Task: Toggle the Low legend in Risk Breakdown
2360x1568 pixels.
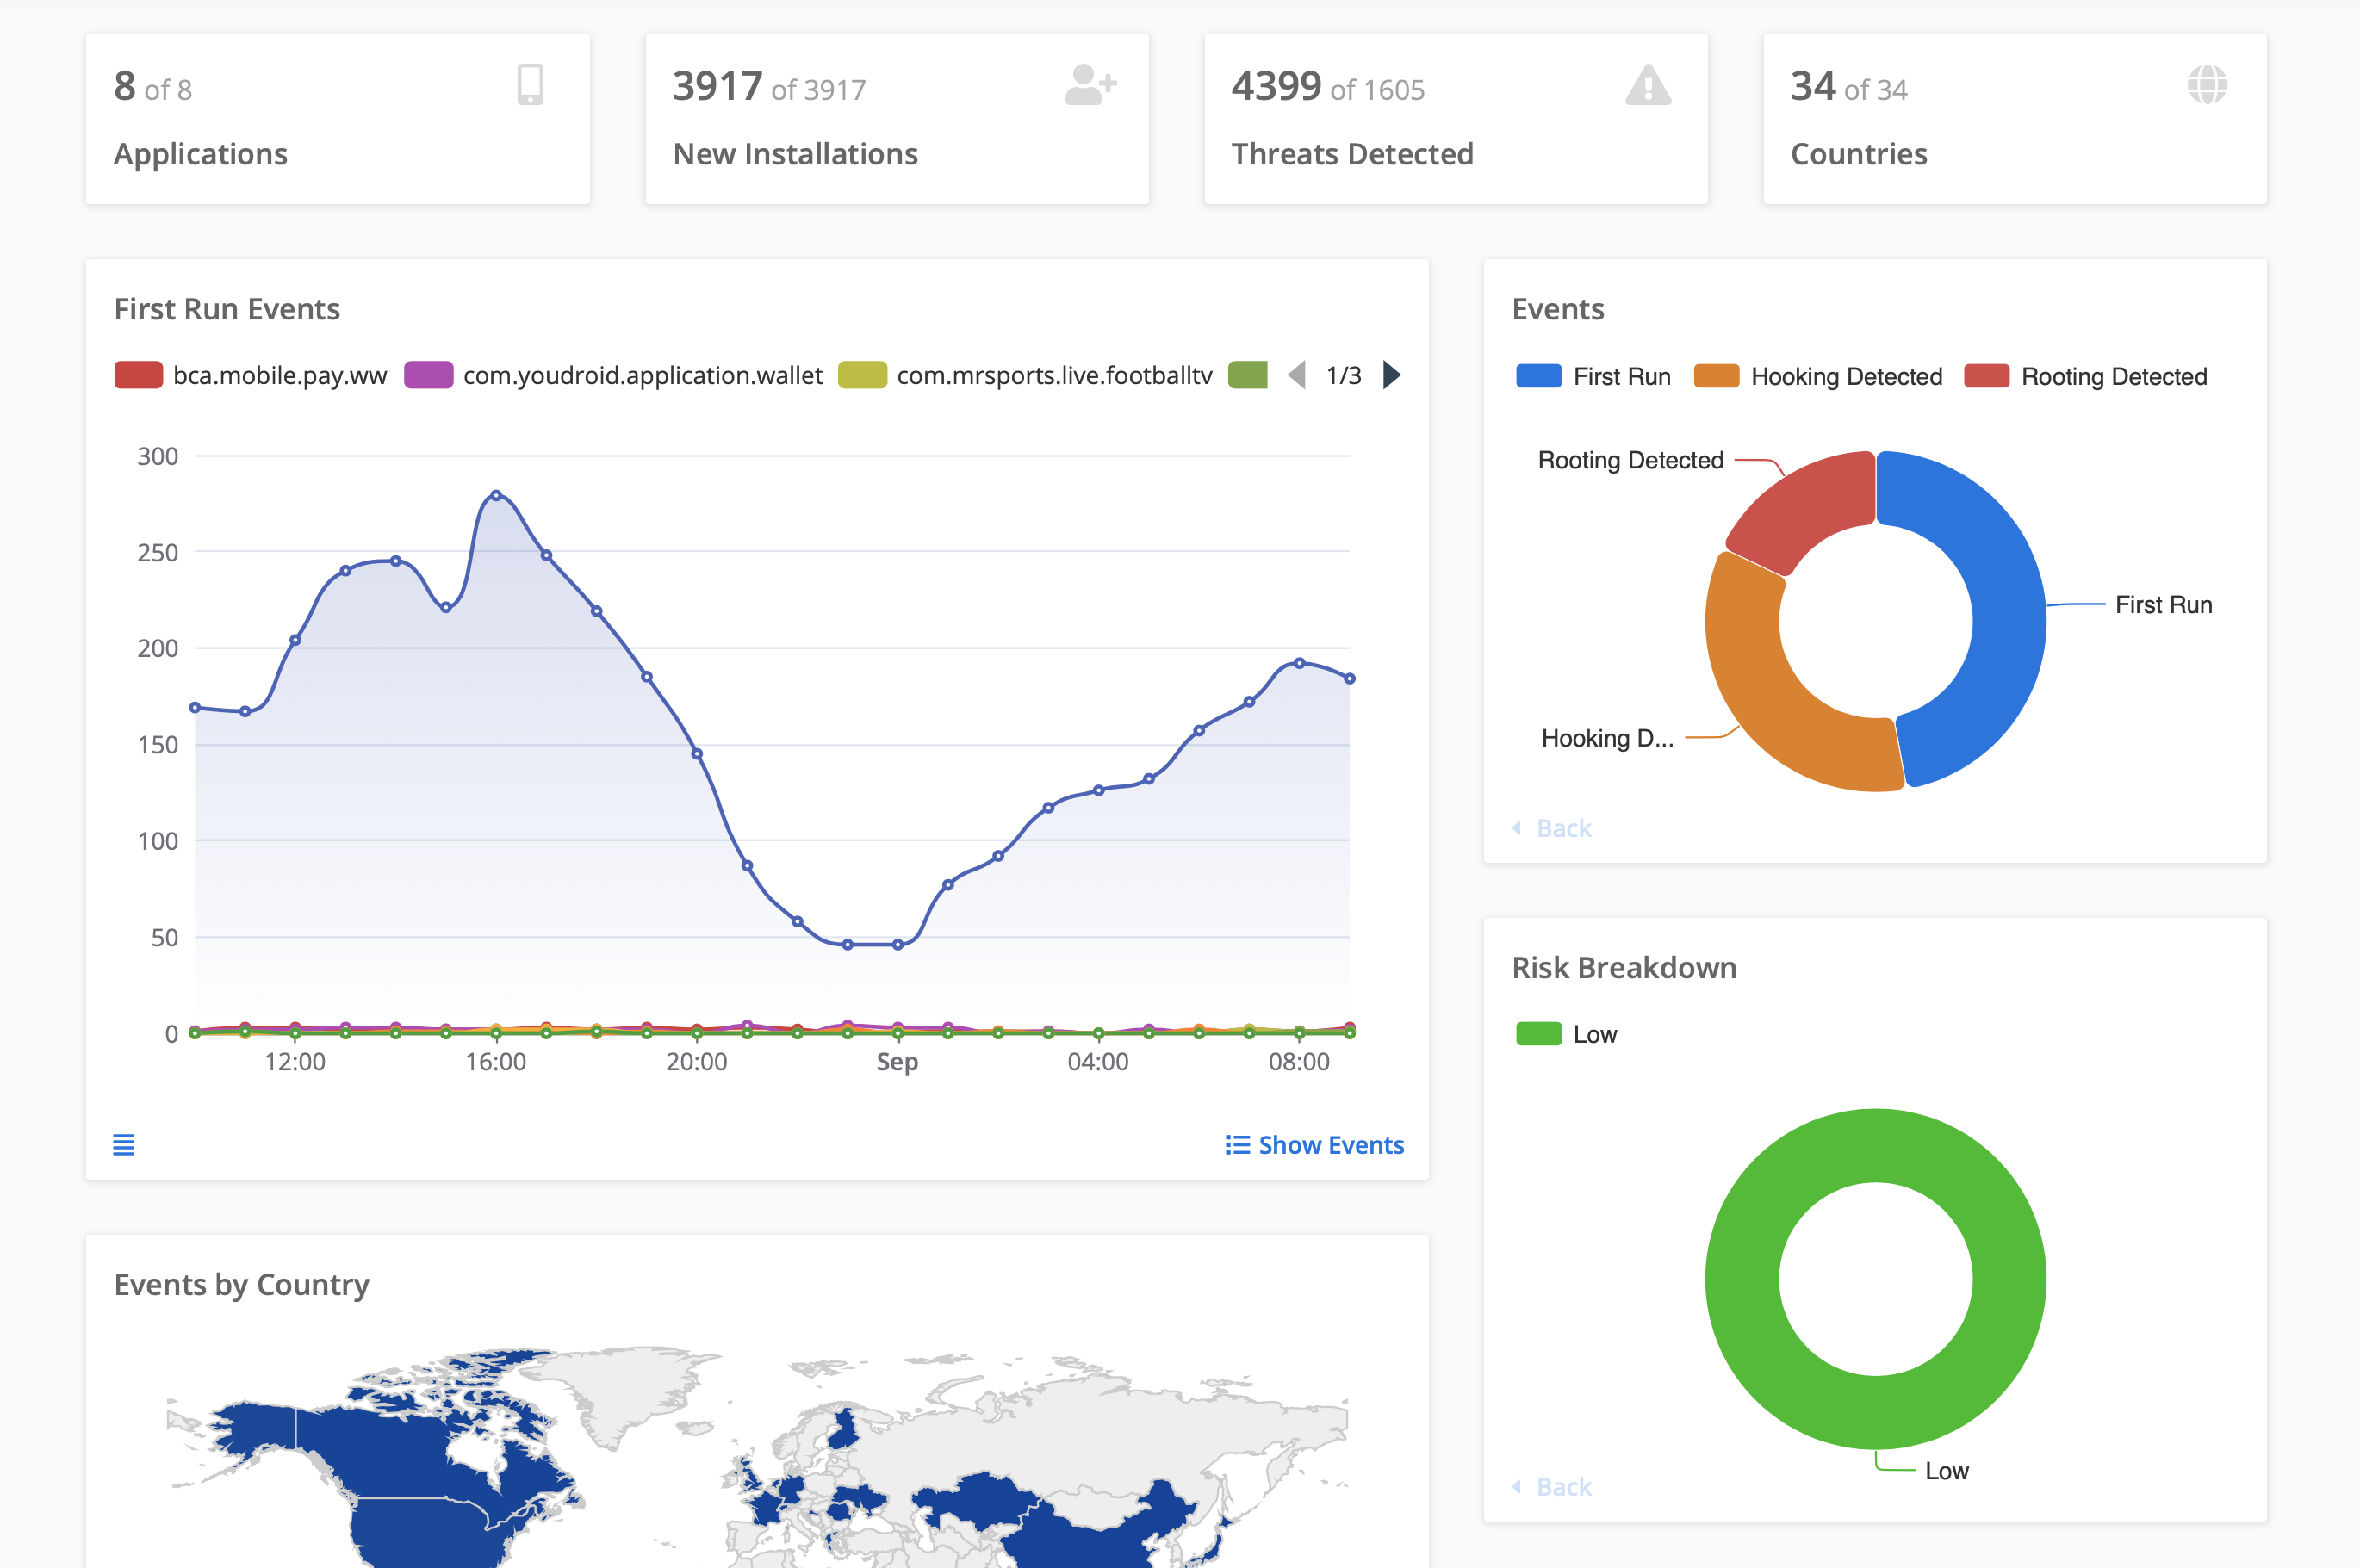Action: coord(1566,1034)
